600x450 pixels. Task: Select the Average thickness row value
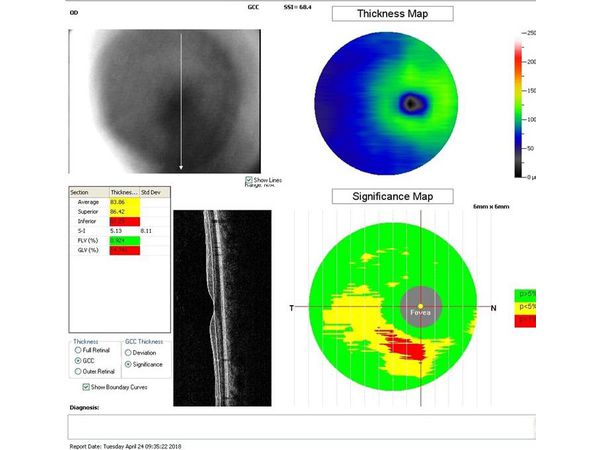click(x=121, y=202)
